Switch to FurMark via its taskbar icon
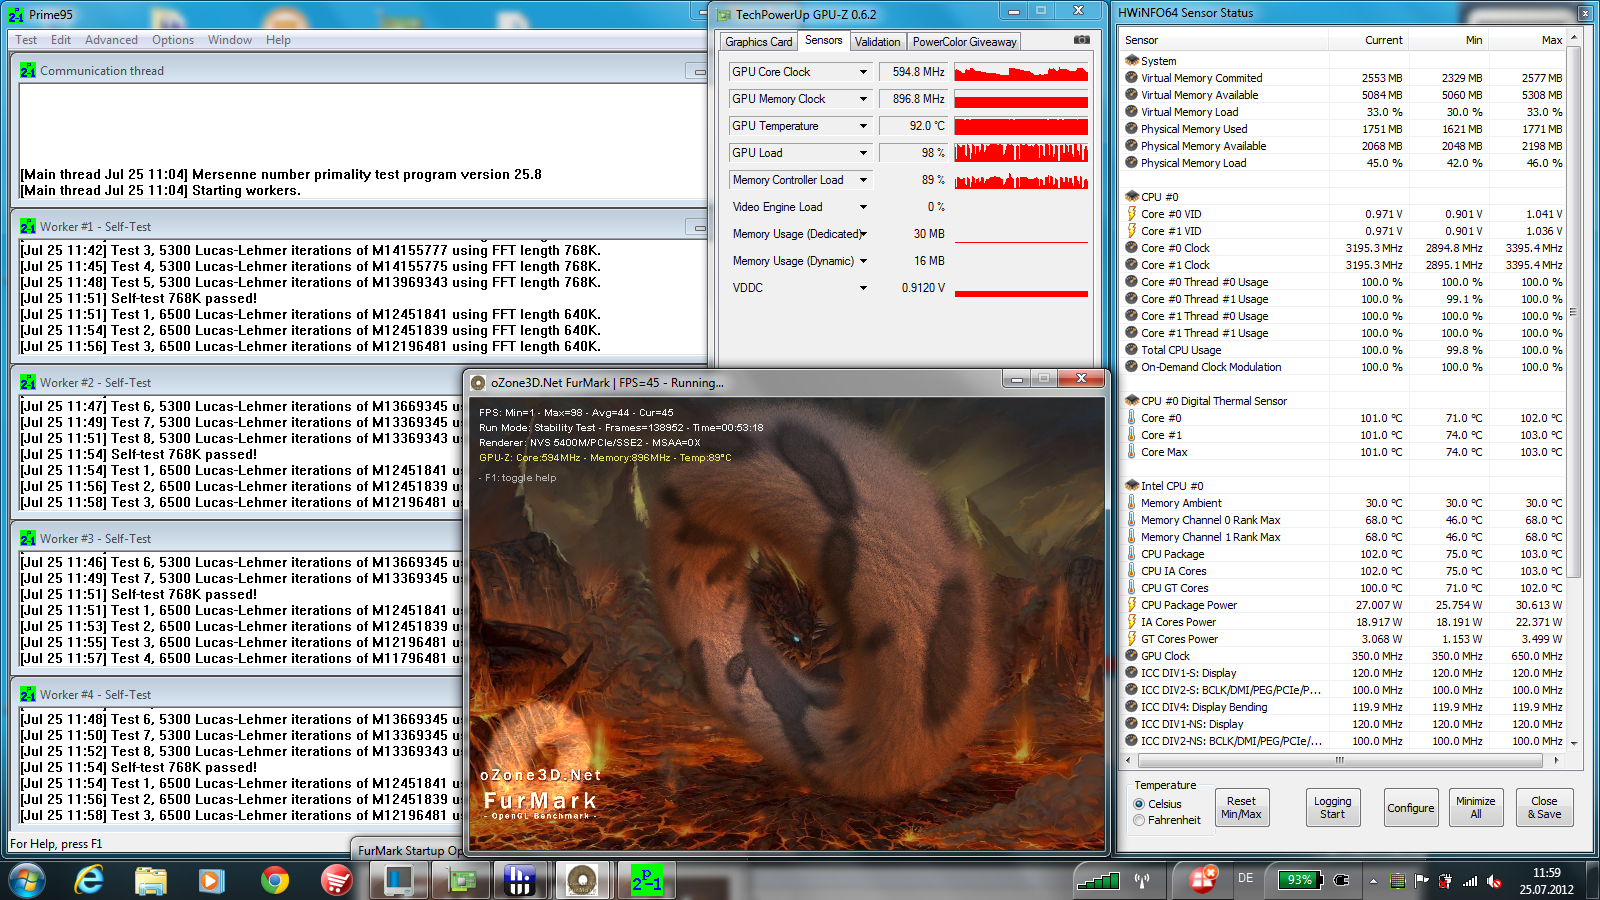1600x900 pixels. 581,880
